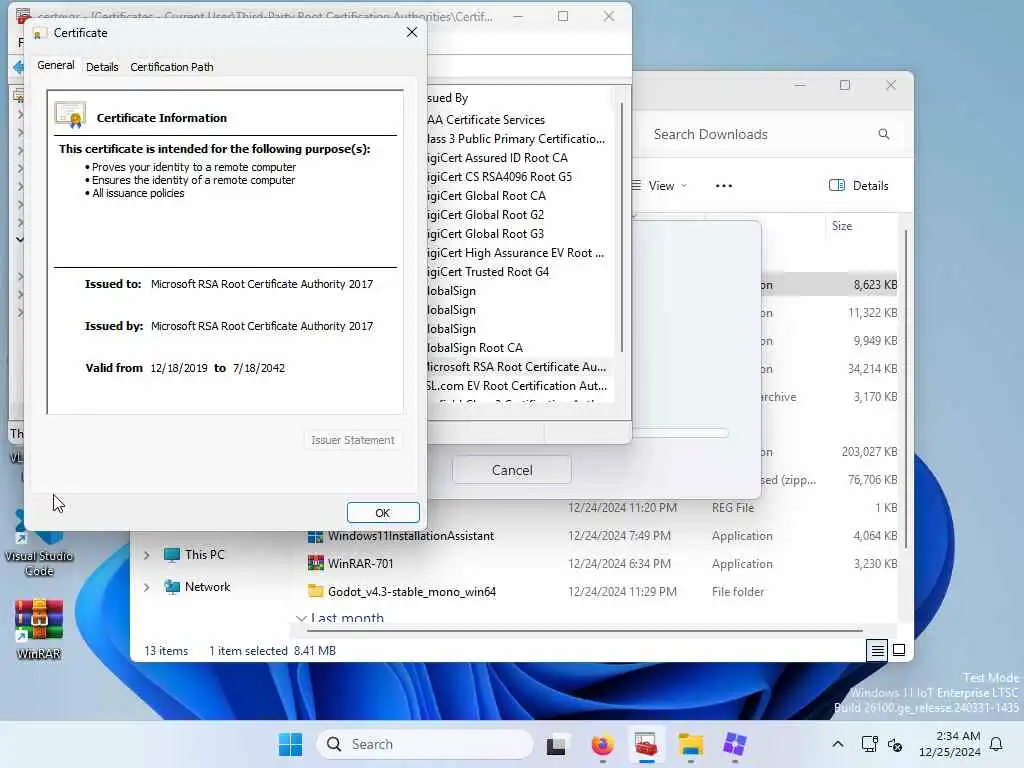Close the Certificate dialog with the X
The width and height of the screenshot is (1024, 768).
coord(411,32)
